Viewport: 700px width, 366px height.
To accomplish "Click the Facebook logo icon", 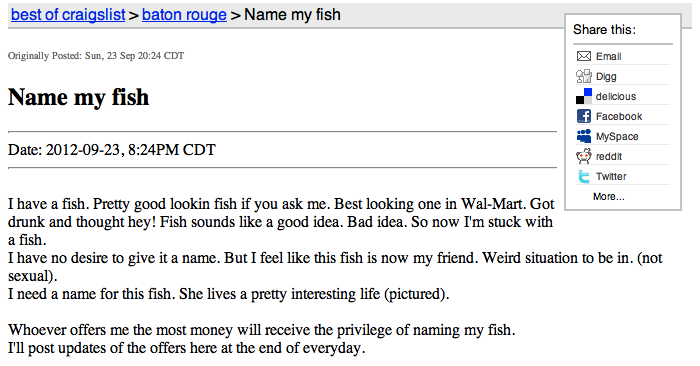I will (x=583, y=116).
